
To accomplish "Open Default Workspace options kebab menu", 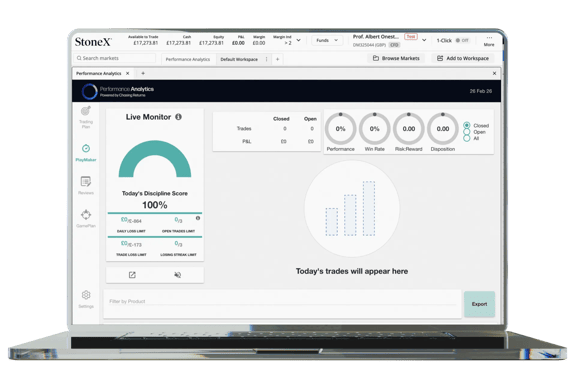I will [266, 59].
